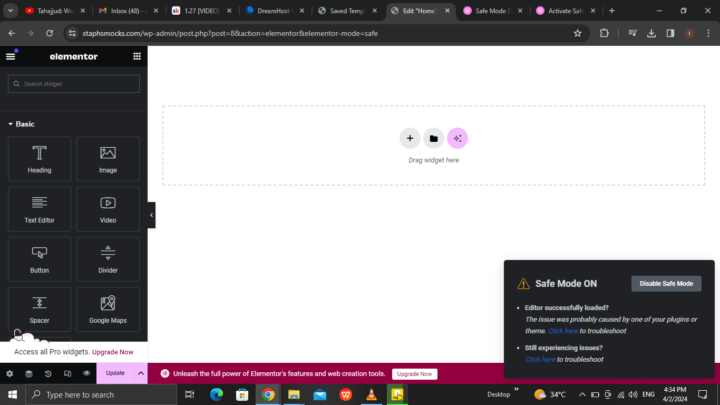Toggle Chrome side panel icon
720x405 pixels.
[x=670, y=33]
